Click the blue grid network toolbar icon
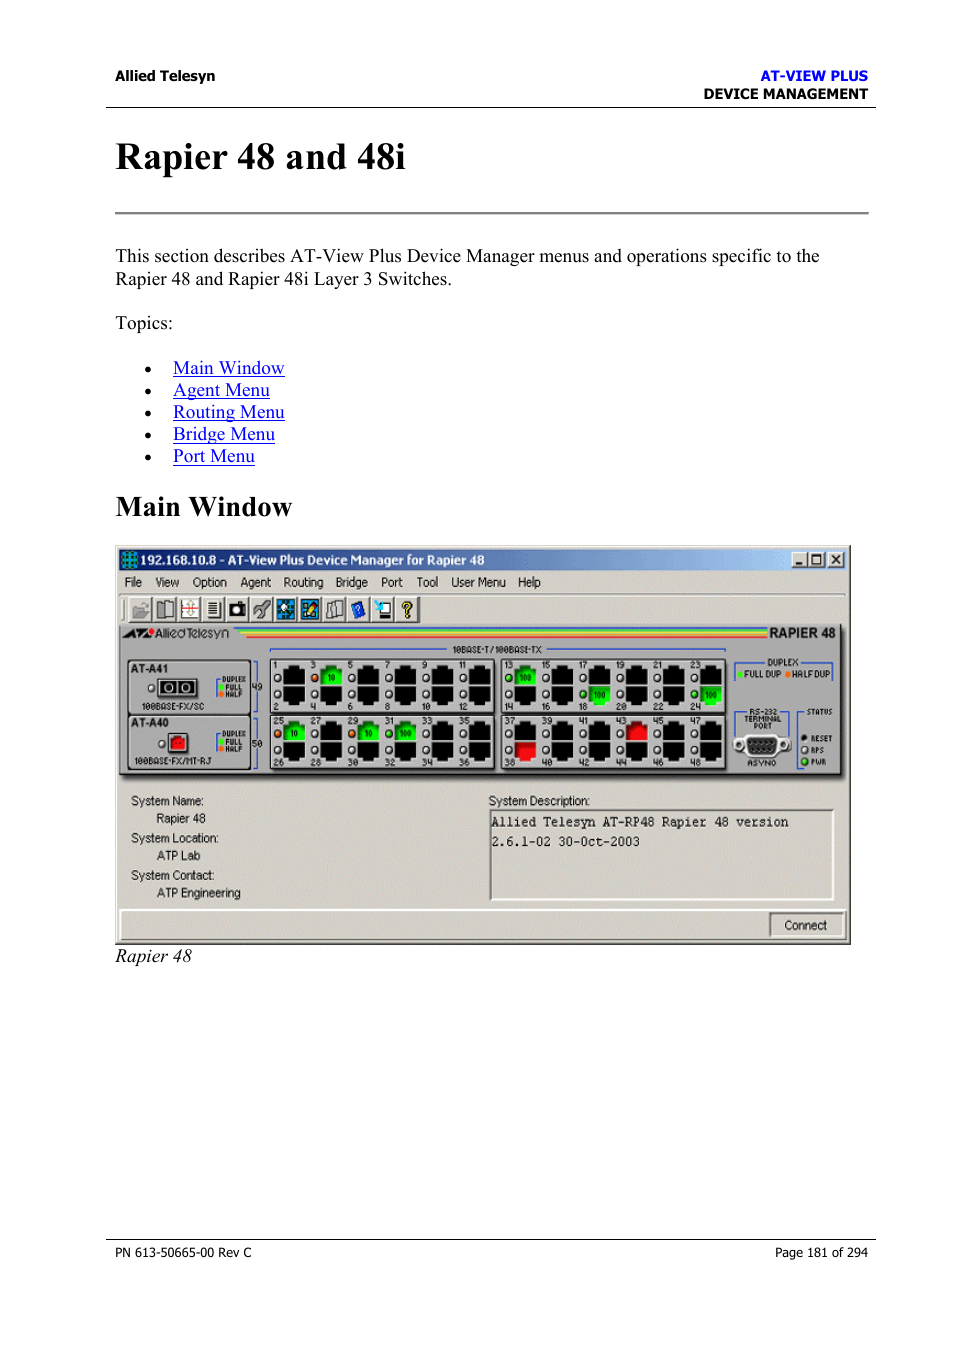 (286, 609)
